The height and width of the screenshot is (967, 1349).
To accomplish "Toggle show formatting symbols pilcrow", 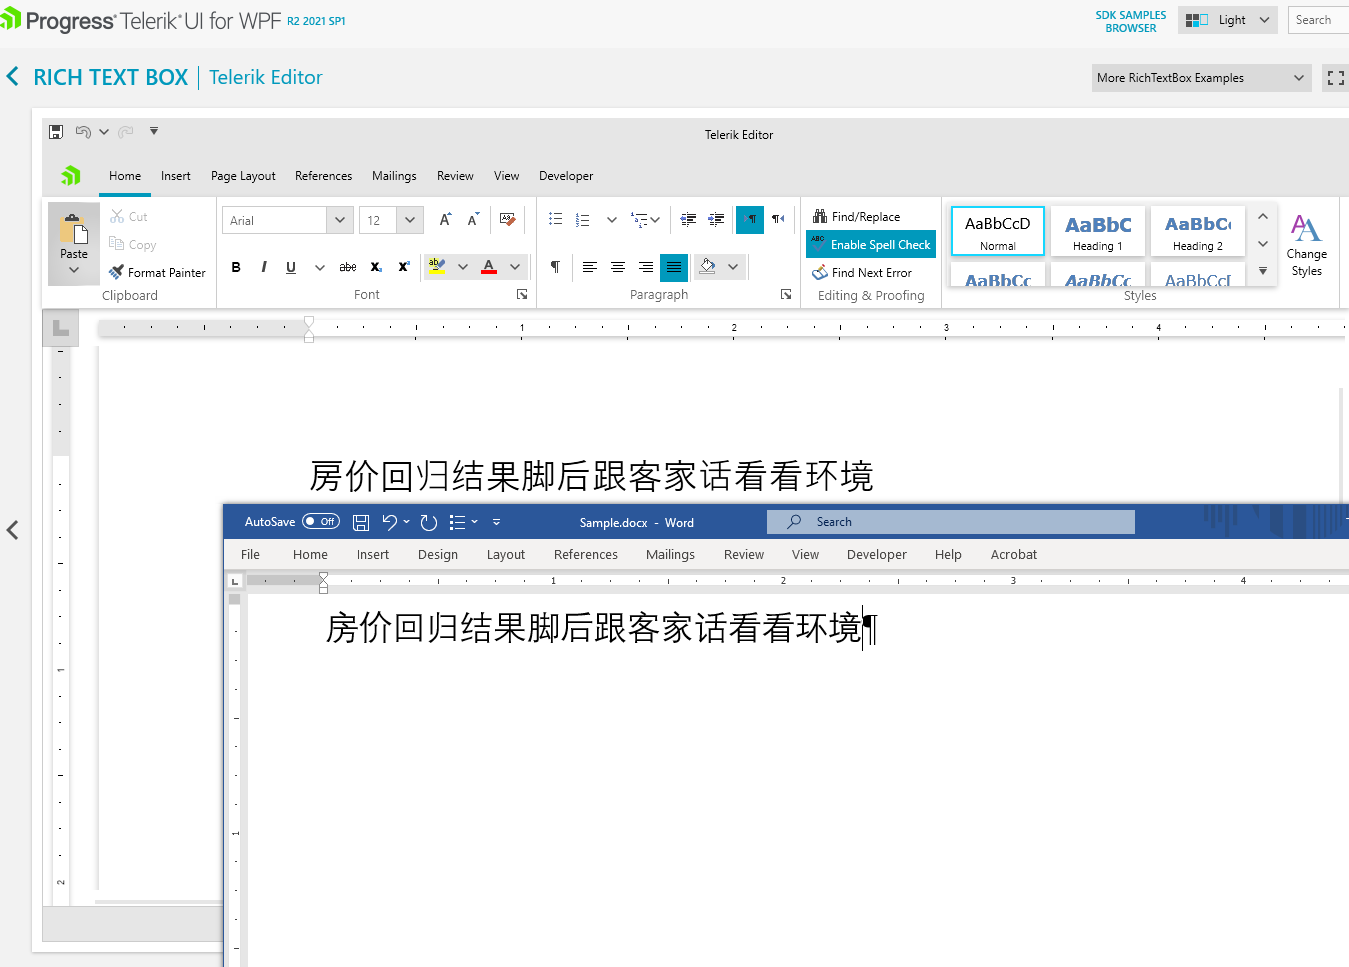I will click(555, 267).
